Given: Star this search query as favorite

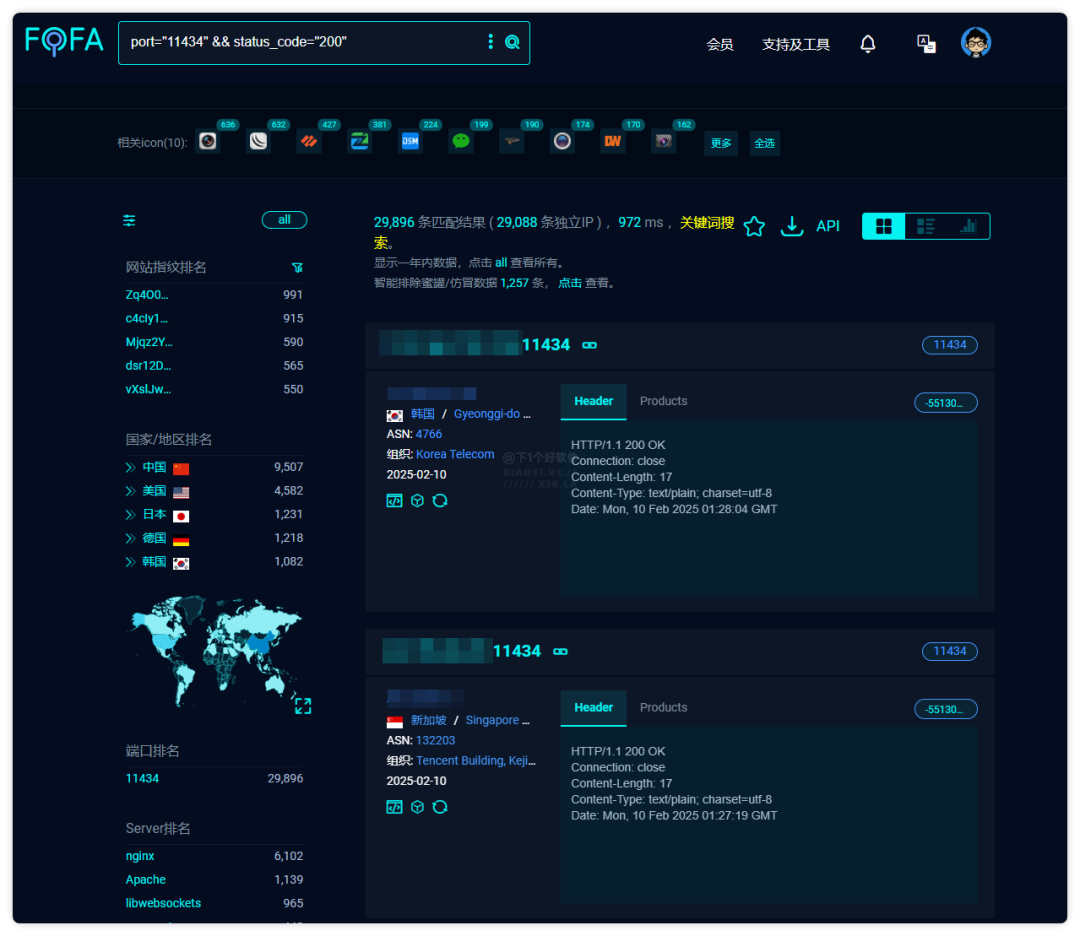Looking at the screenshot, I should (x=754, y=227).
